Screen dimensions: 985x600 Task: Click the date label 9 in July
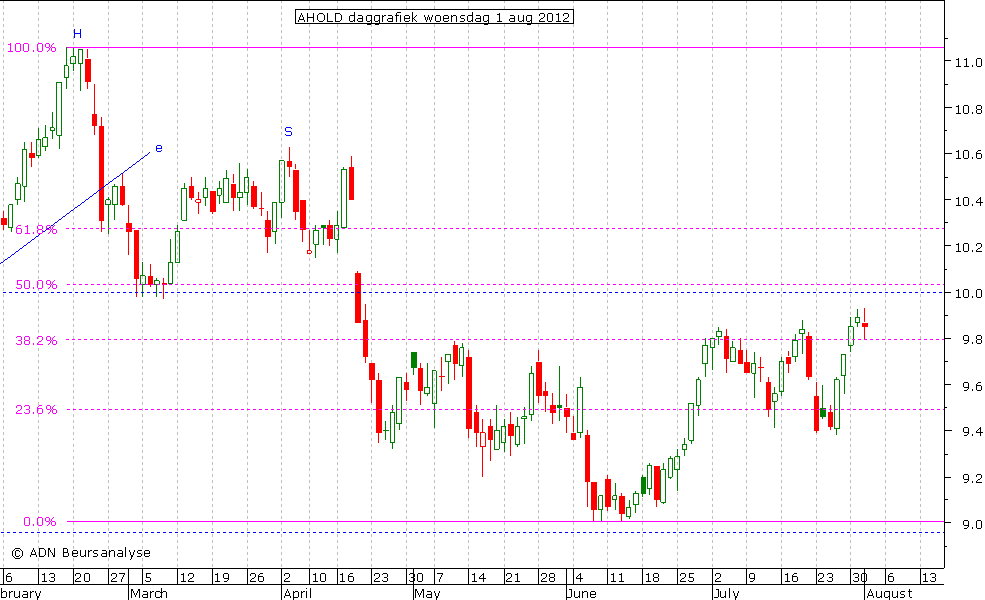[751, 577]
